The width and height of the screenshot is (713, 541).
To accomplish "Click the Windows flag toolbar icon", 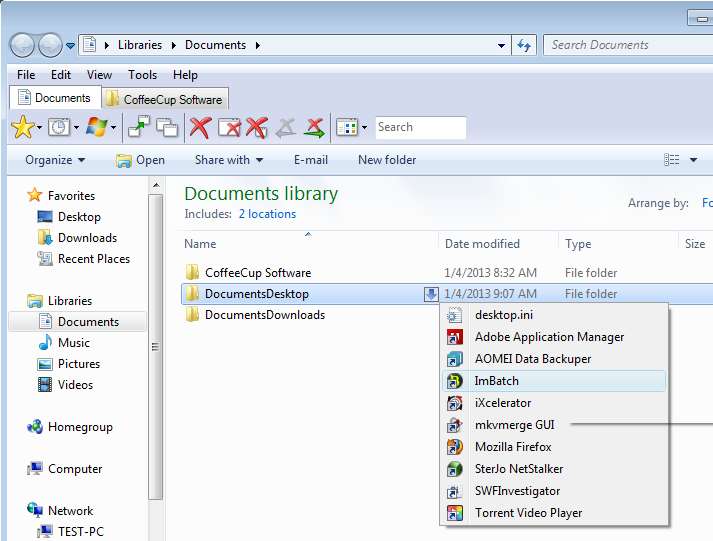I will click(96, 127).
